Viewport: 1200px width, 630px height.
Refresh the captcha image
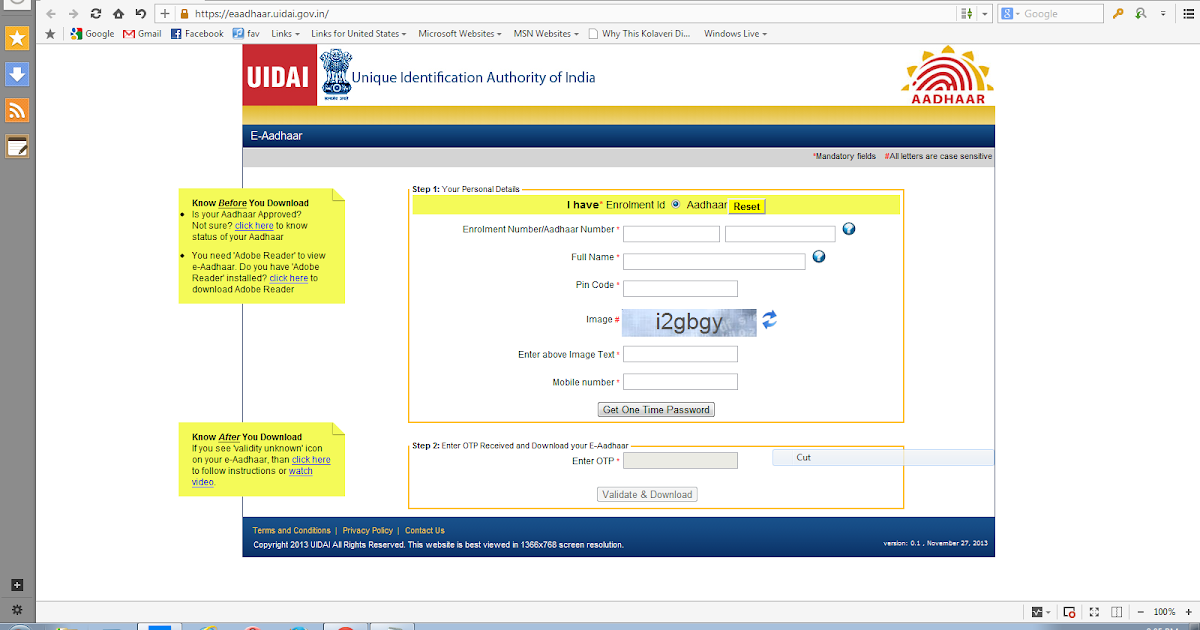point(769,320)
